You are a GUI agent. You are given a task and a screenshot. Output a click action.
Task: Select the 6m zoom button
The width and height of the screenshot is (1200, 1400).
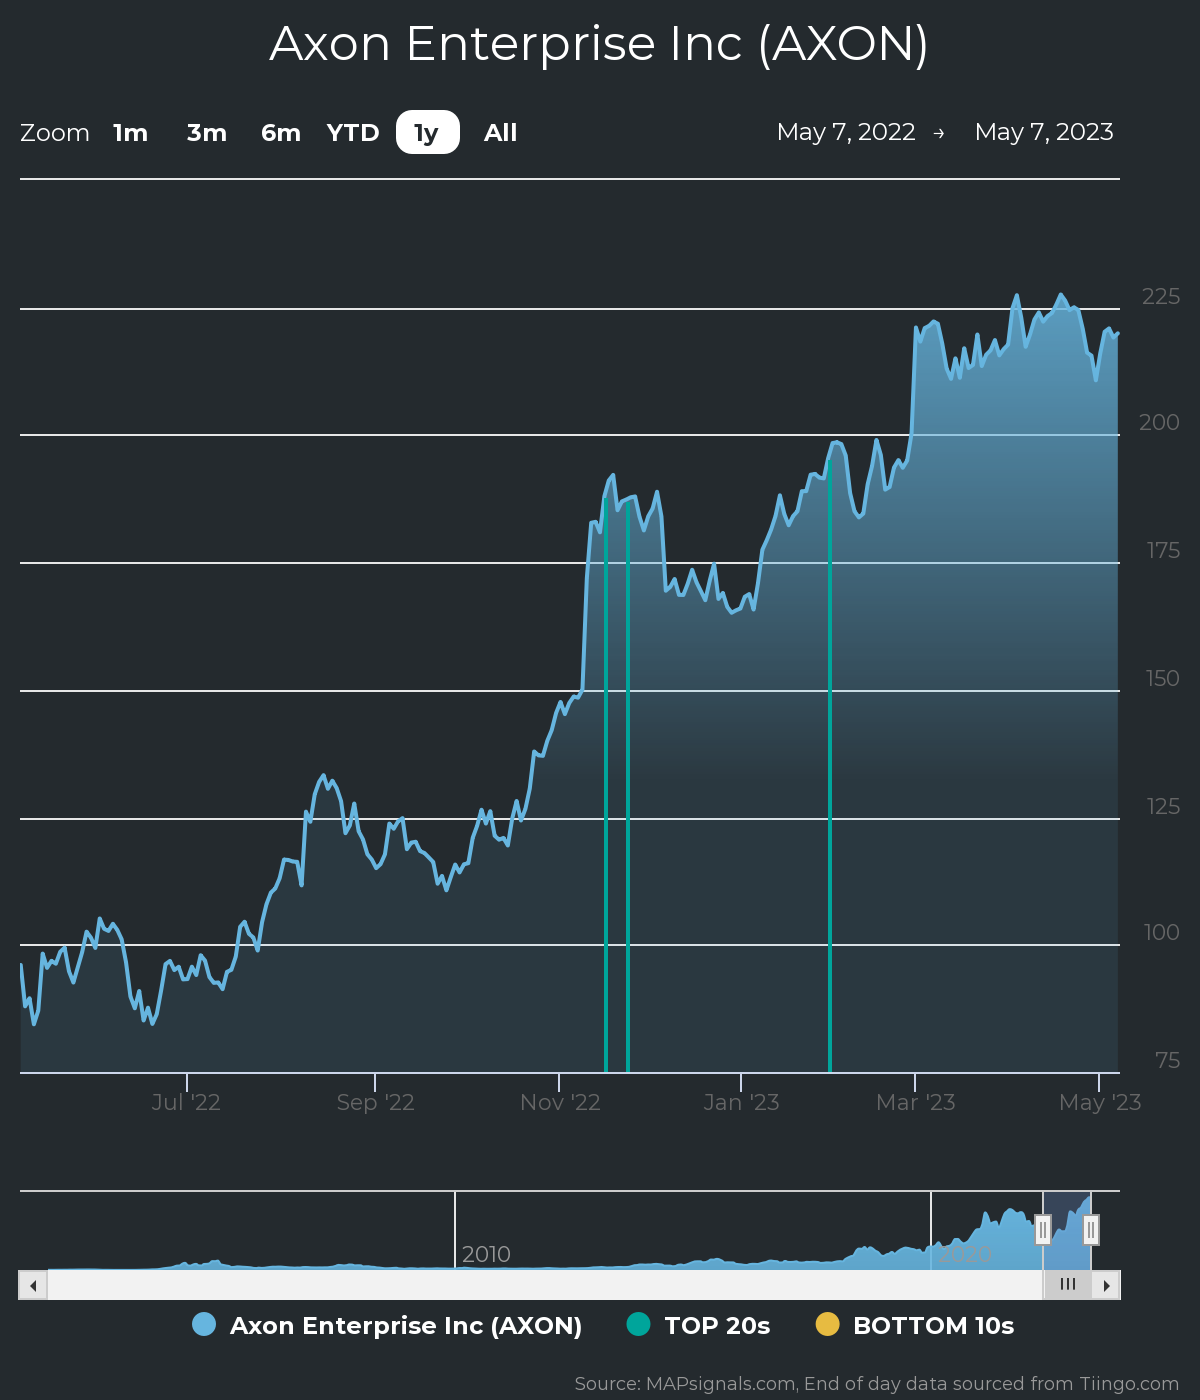click(x=279, y=131)
